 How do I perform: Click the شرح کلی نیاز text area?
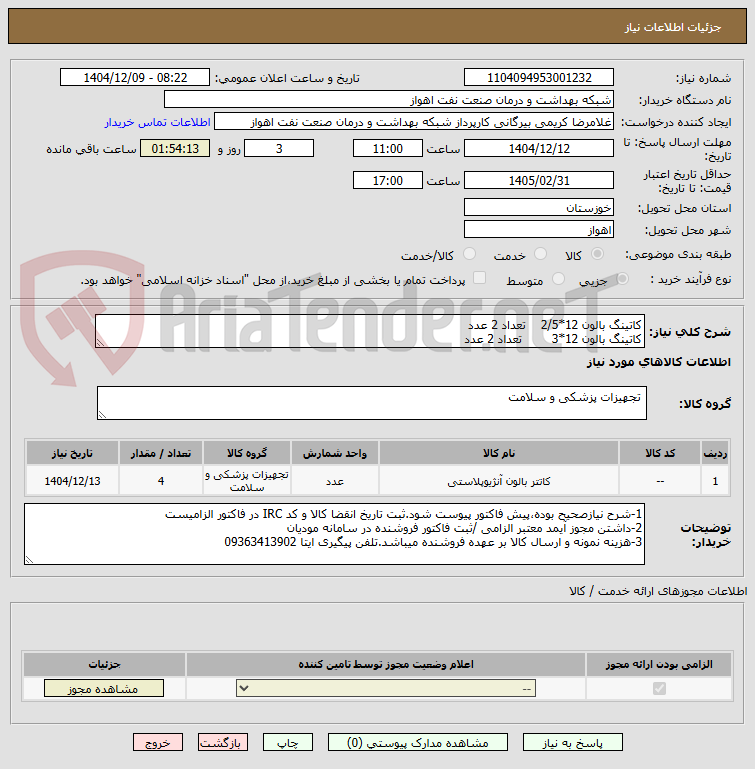(370, 332)
